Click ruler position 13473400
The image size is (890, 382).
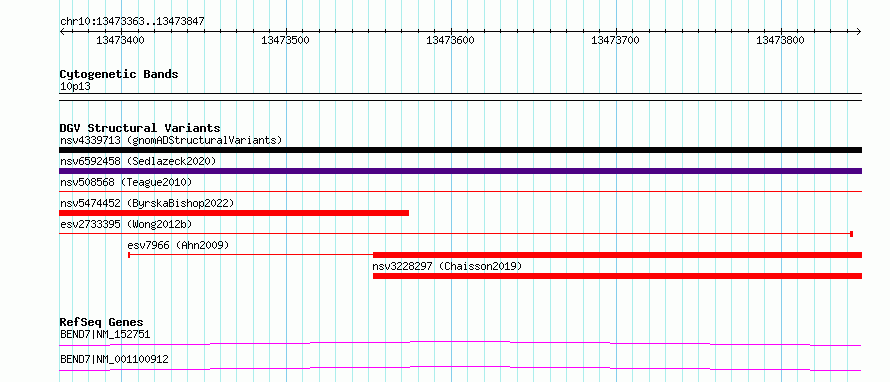click(x=121, y=40)
